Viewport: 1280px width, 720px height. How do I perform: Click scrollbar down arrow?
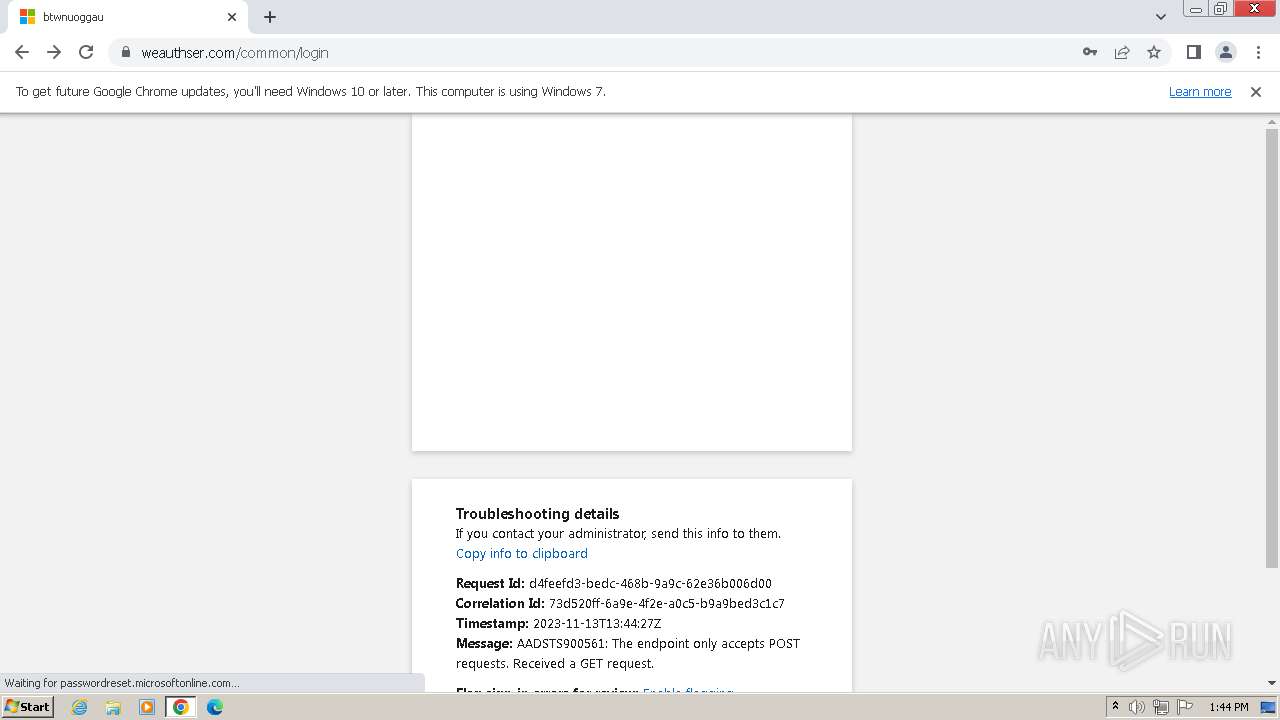pos(1272,683)
